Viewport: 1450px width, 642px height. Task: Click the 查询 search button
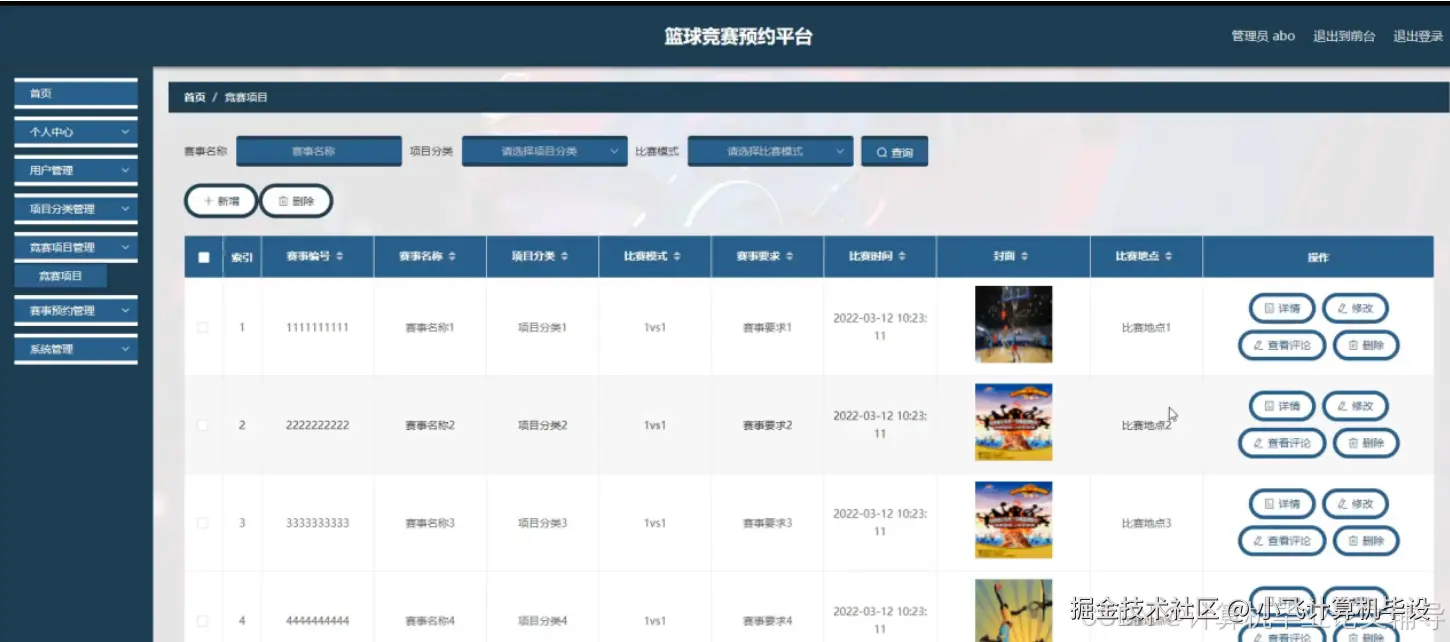895,152
